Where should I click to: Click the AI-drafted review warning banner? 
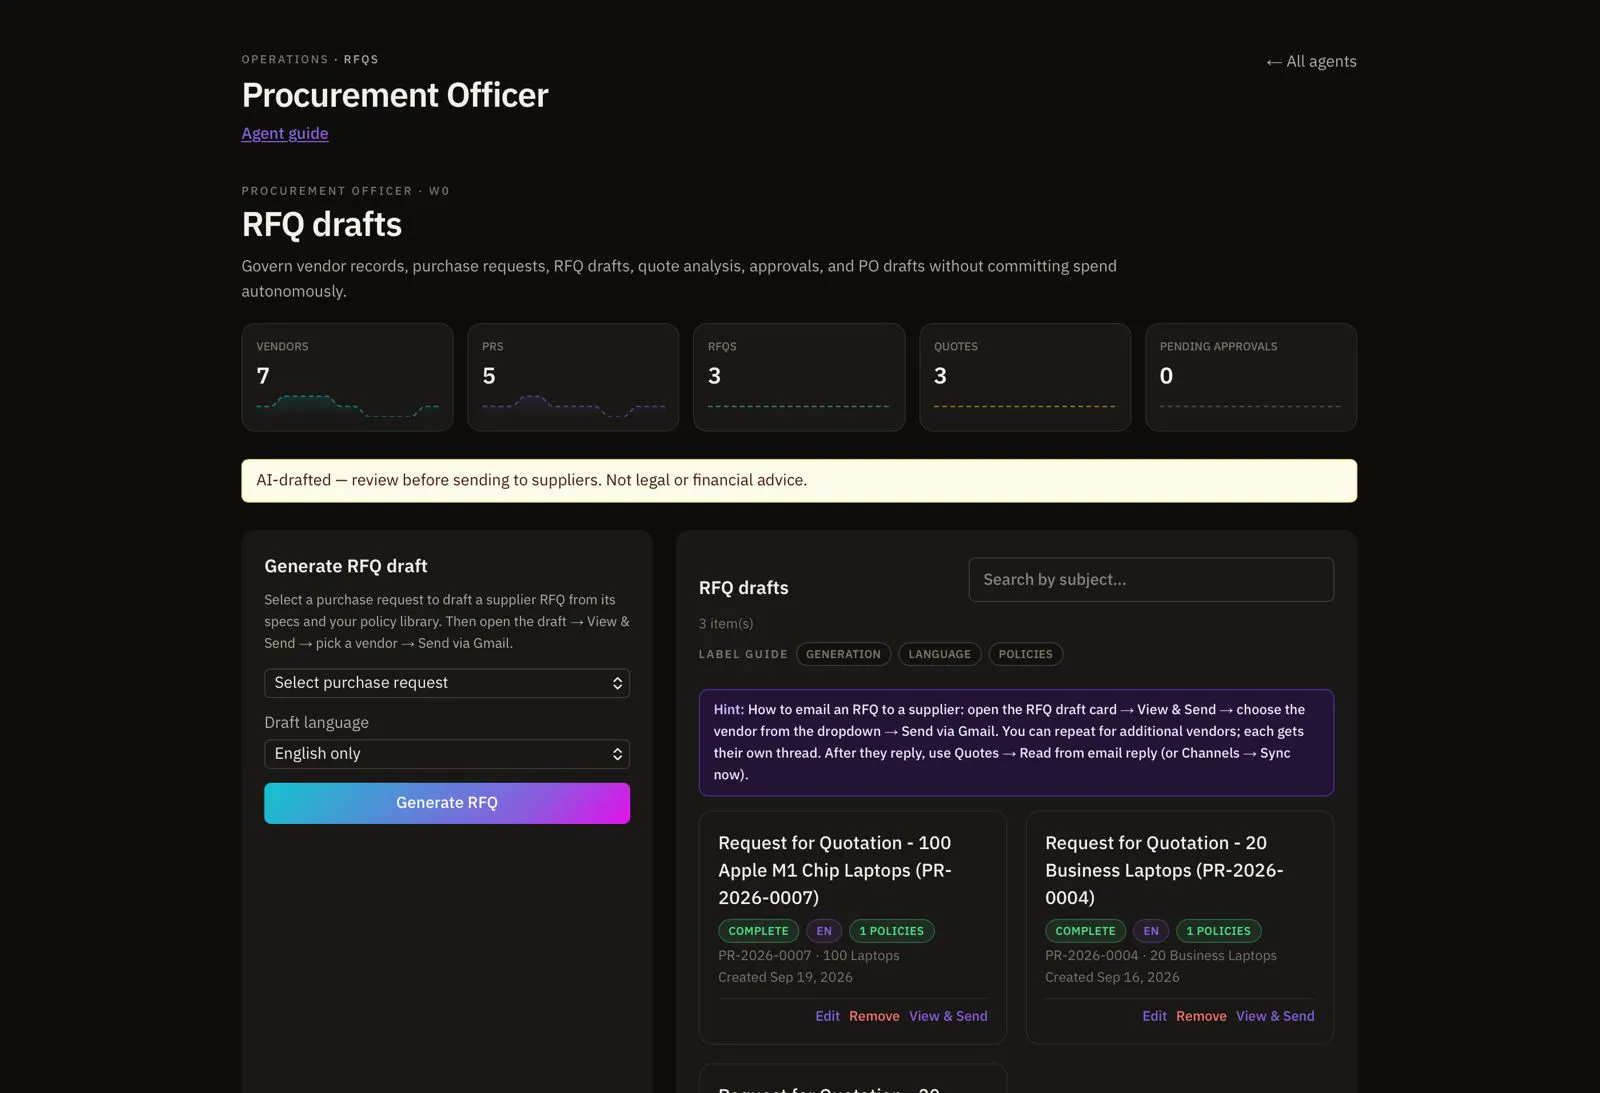click(x=799, y=481)
